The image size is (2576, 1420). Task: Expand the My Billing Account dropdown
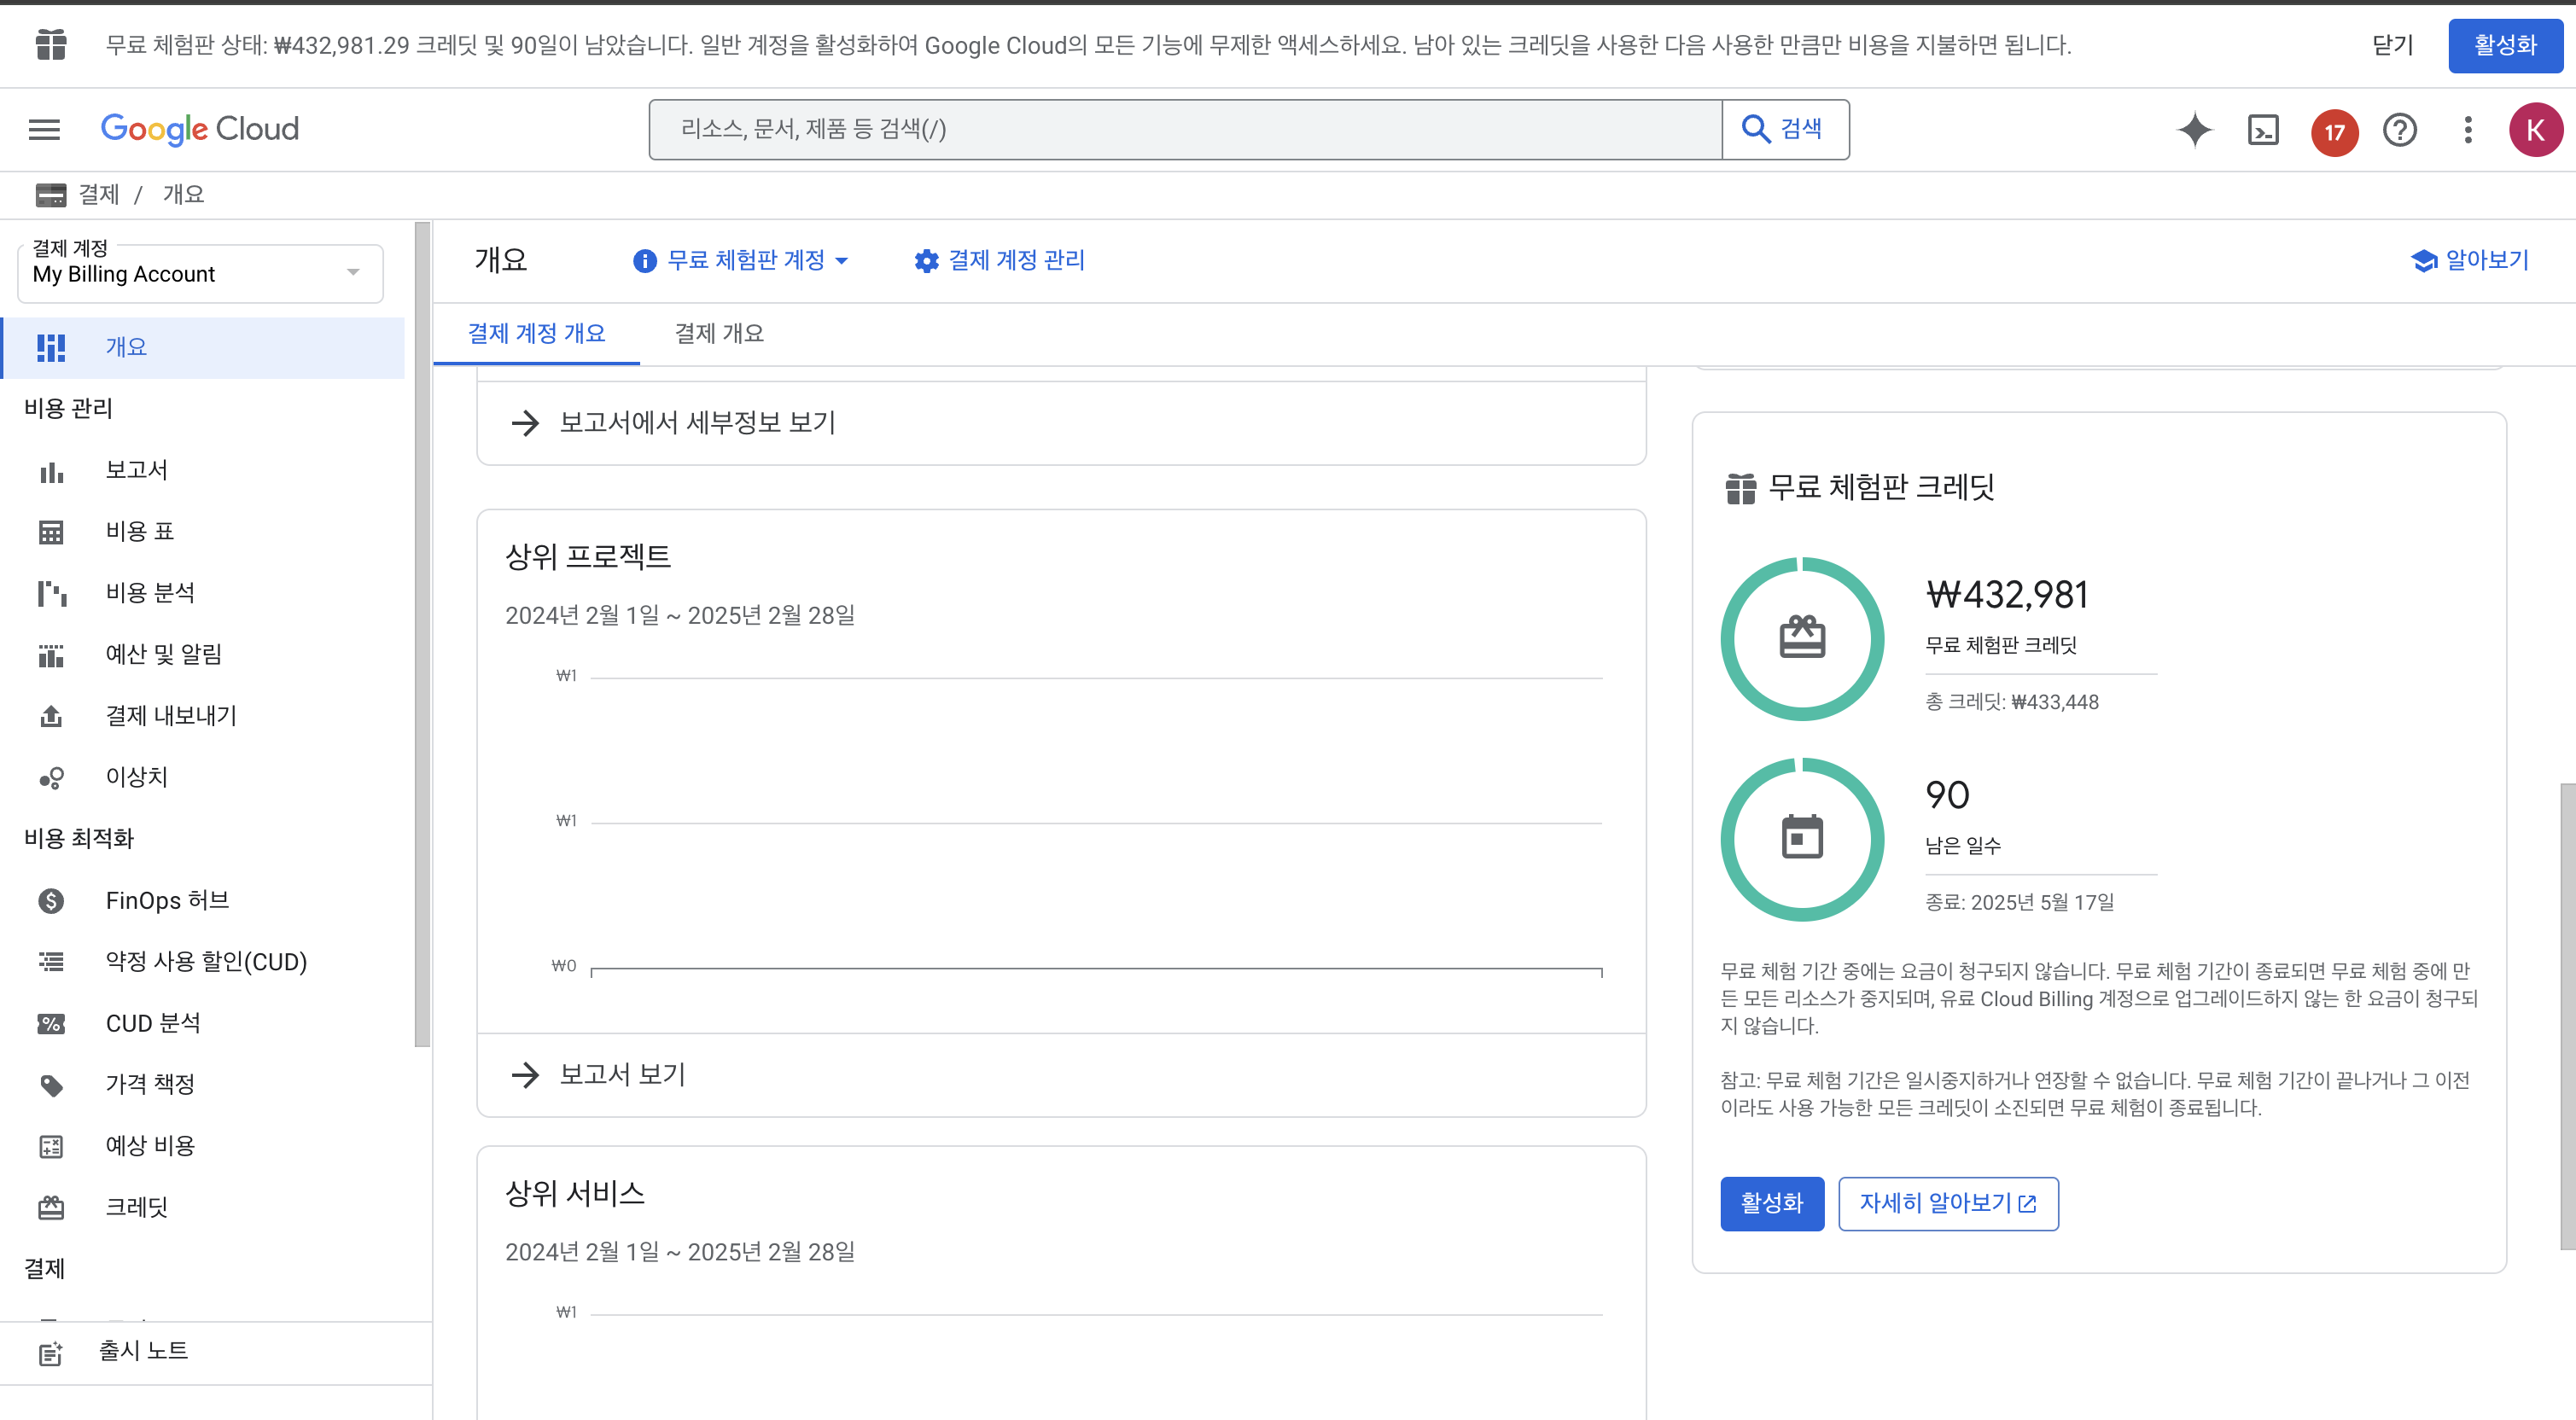pyautogui.click(x=200, y=273)
